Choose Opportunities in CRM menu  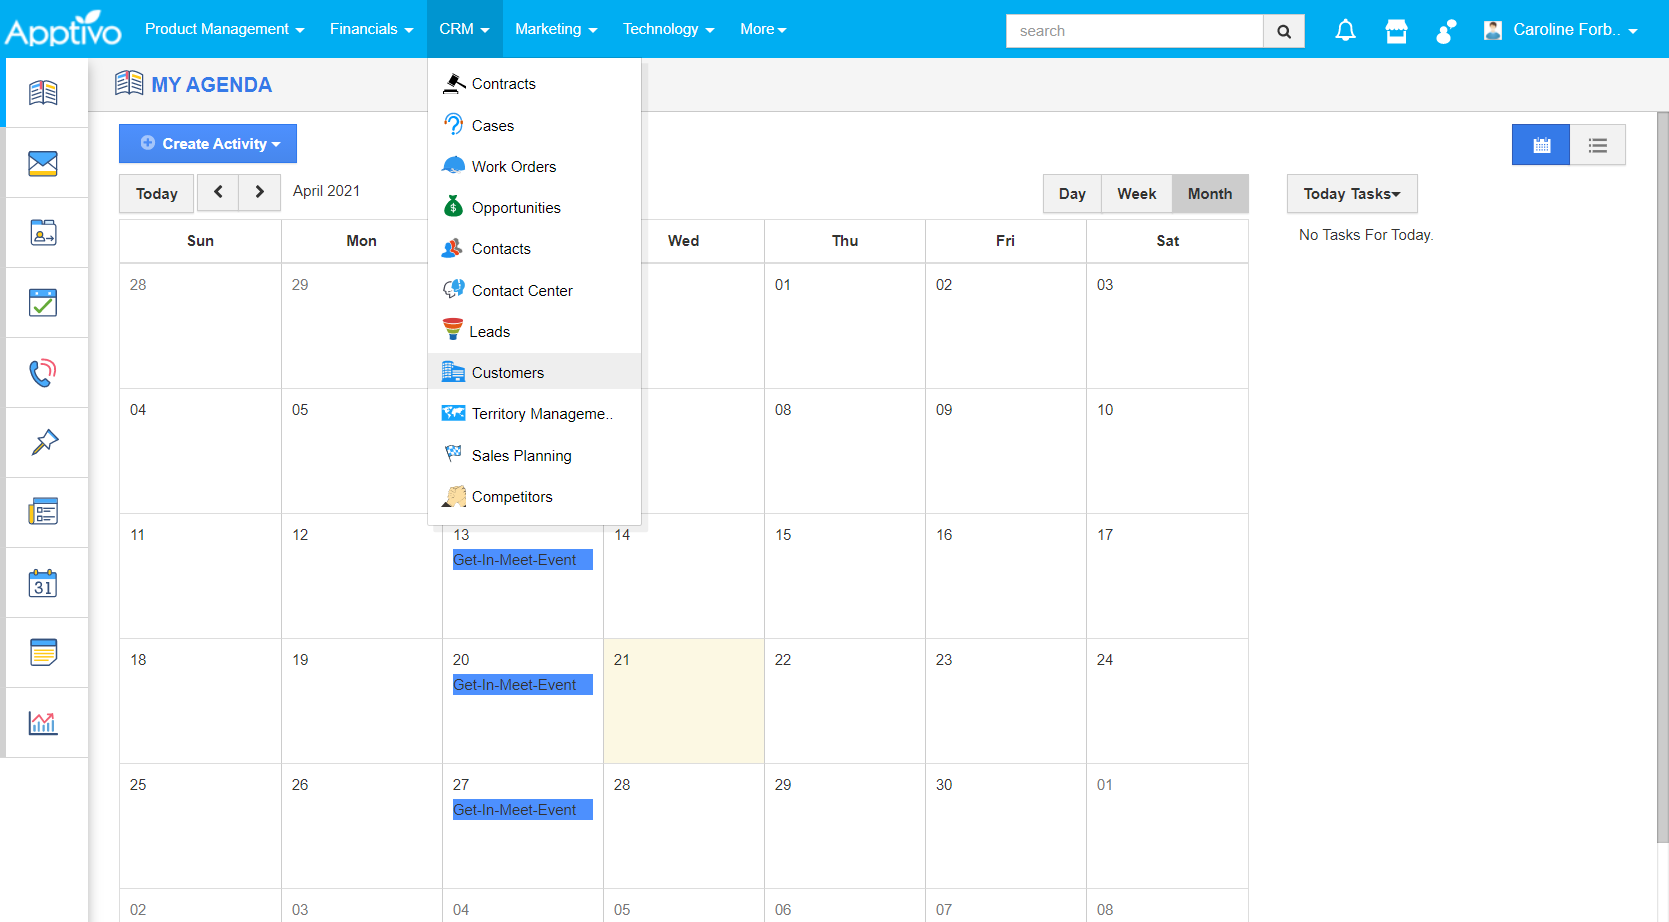tap(516, 208)
